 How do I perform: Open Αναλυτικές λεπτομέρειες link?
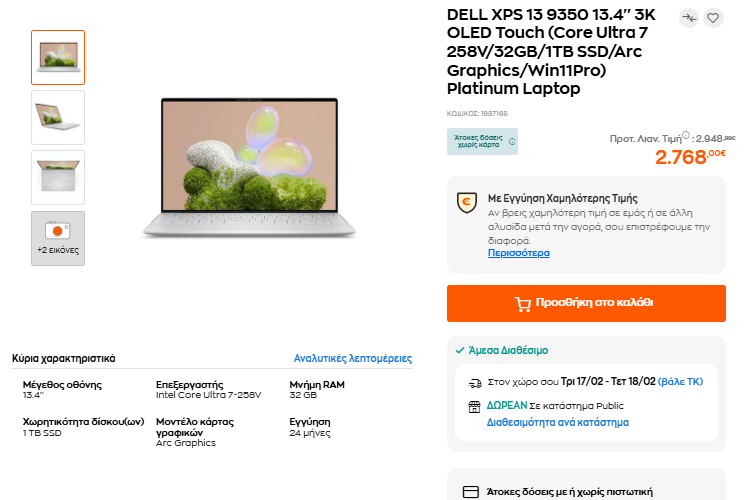point(352,358)
